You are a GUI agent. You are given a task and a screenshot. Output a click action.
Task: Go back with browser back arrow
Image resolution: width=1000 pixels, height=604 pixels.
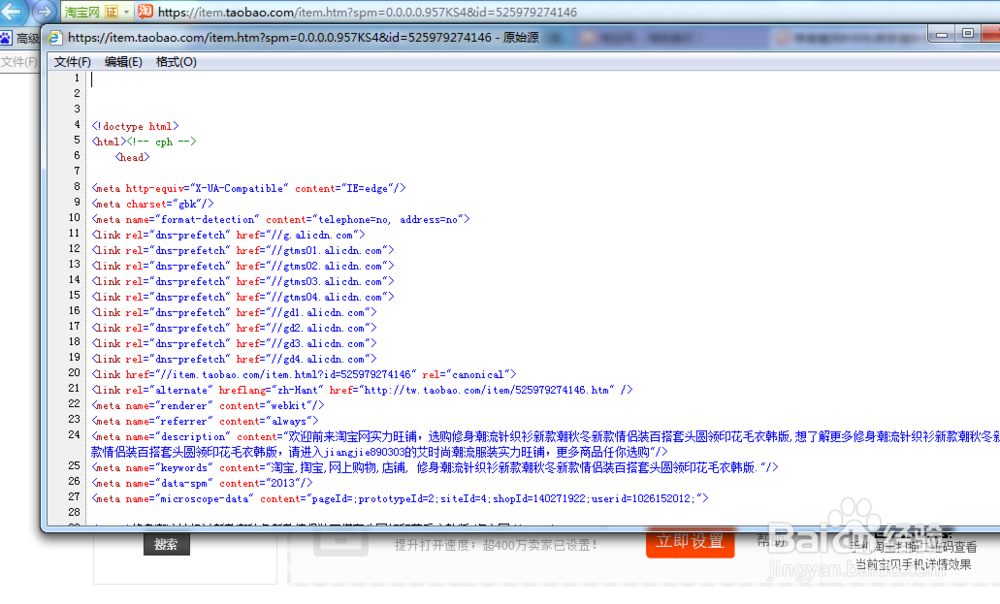(11, 11)
